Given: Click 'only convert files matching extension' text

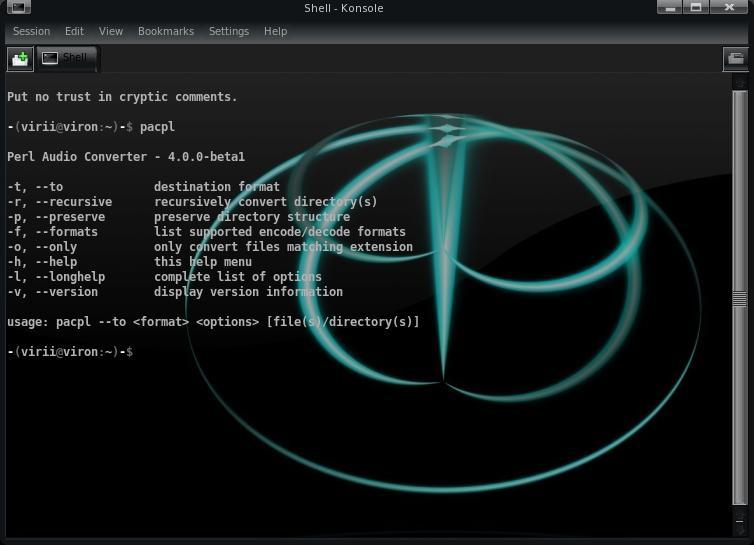Looking at the screenshot, I should pos(283,247).
